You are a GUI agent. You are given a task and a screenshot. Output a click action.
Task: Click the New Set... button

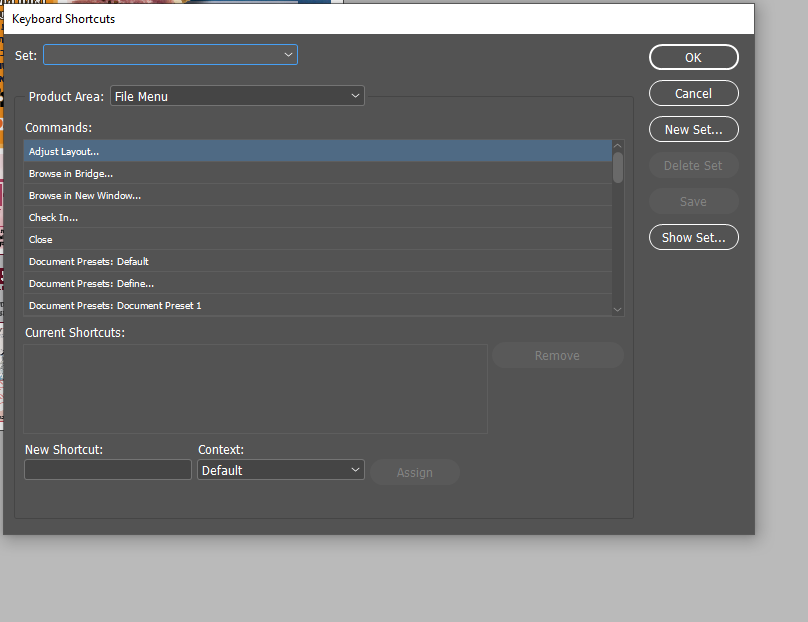(x=694, y=129)
